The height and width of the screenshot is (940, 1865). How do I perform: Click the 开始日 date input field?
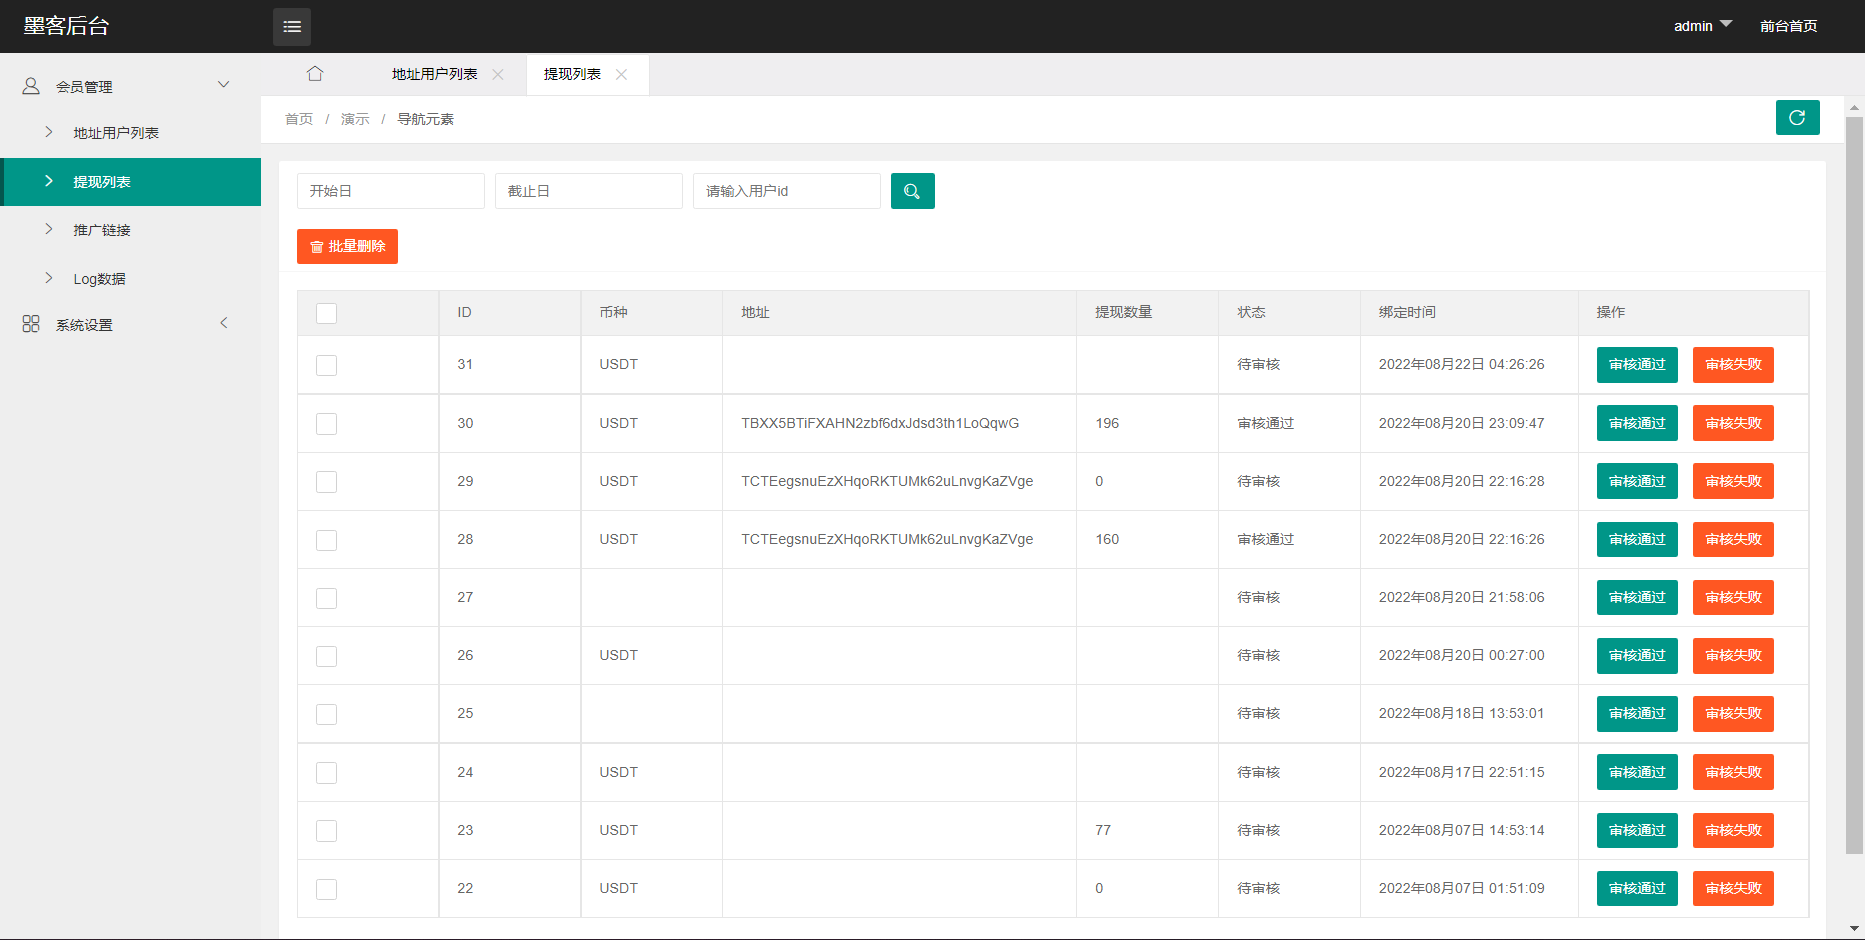pyautogui.click(x=391, y=191)
